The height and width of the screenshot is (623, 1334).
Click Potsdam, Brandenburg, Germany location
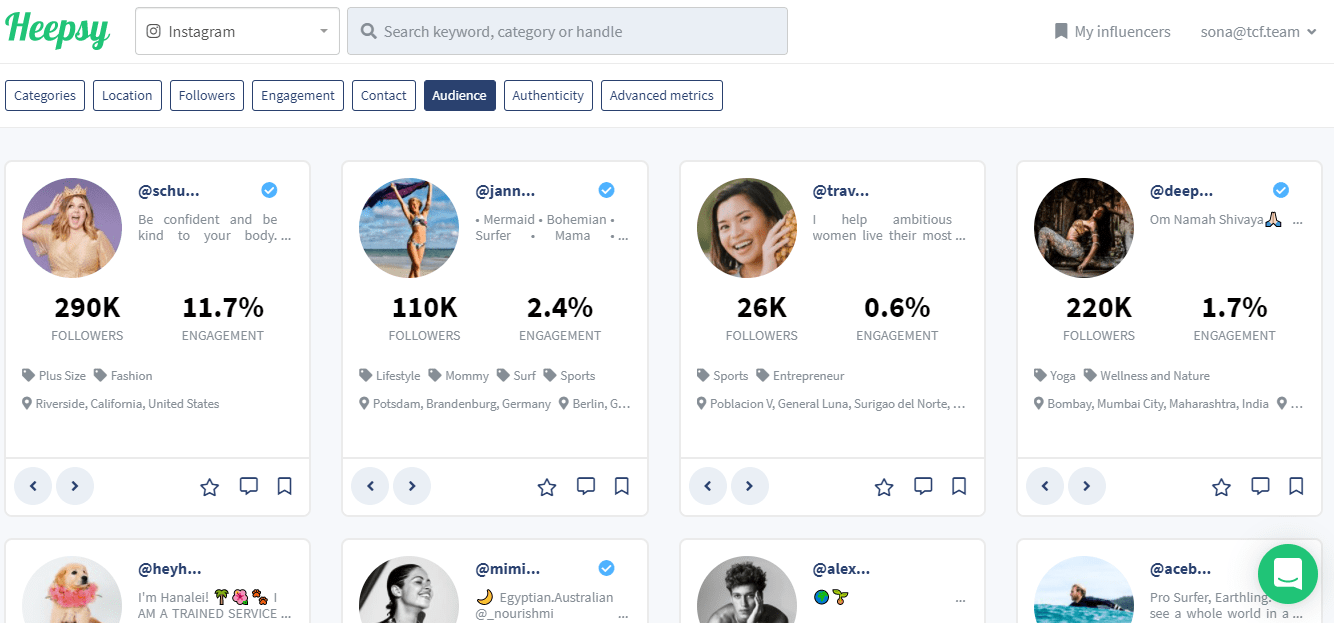[x=456, y=404]
